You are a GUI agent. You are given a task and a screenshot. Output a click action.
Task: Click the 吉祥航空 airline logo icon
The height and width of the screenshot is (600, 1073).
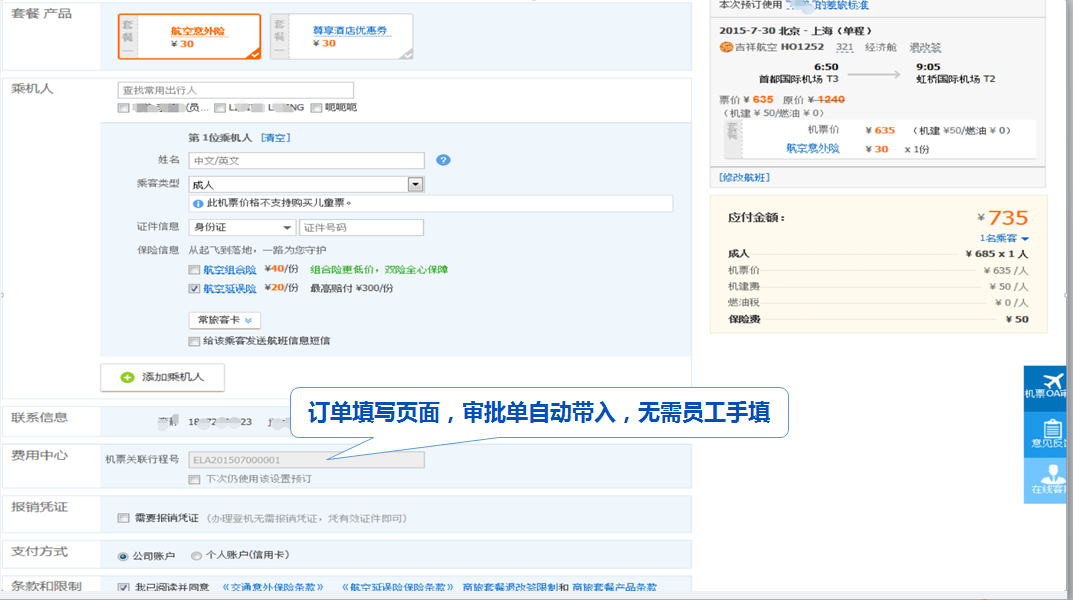[x=725, y=47]
